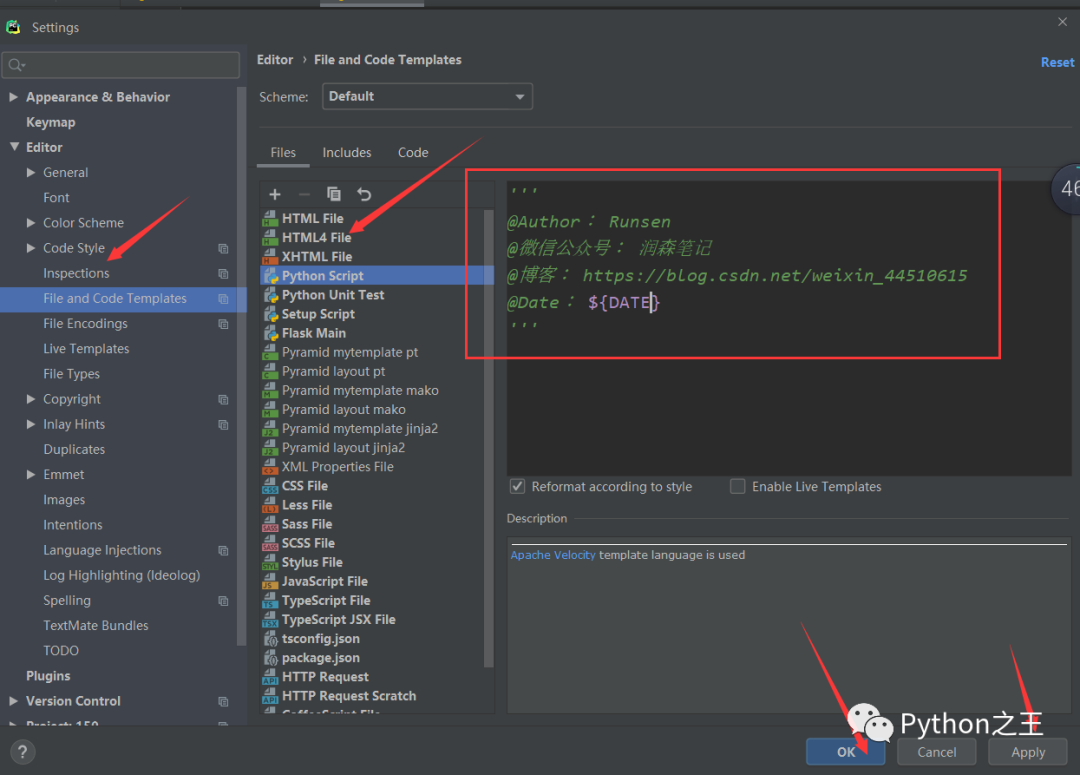Expand Appearance & Behavior section
This screenshot has width=1080, height=775.
(x=13, y=97)
